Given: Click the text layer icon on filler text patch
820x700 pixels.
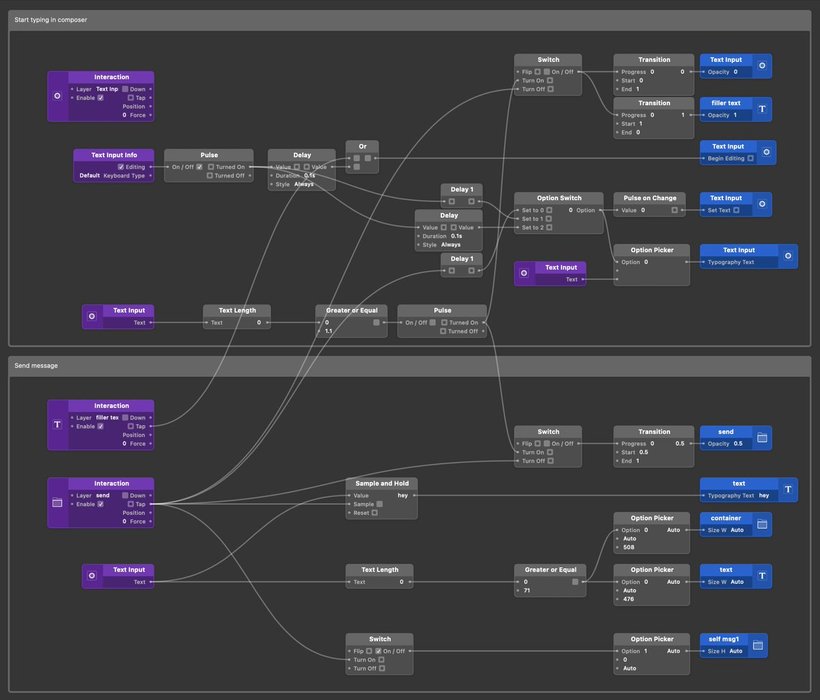Looking at the screenshot, I should [x=762, y=109].
